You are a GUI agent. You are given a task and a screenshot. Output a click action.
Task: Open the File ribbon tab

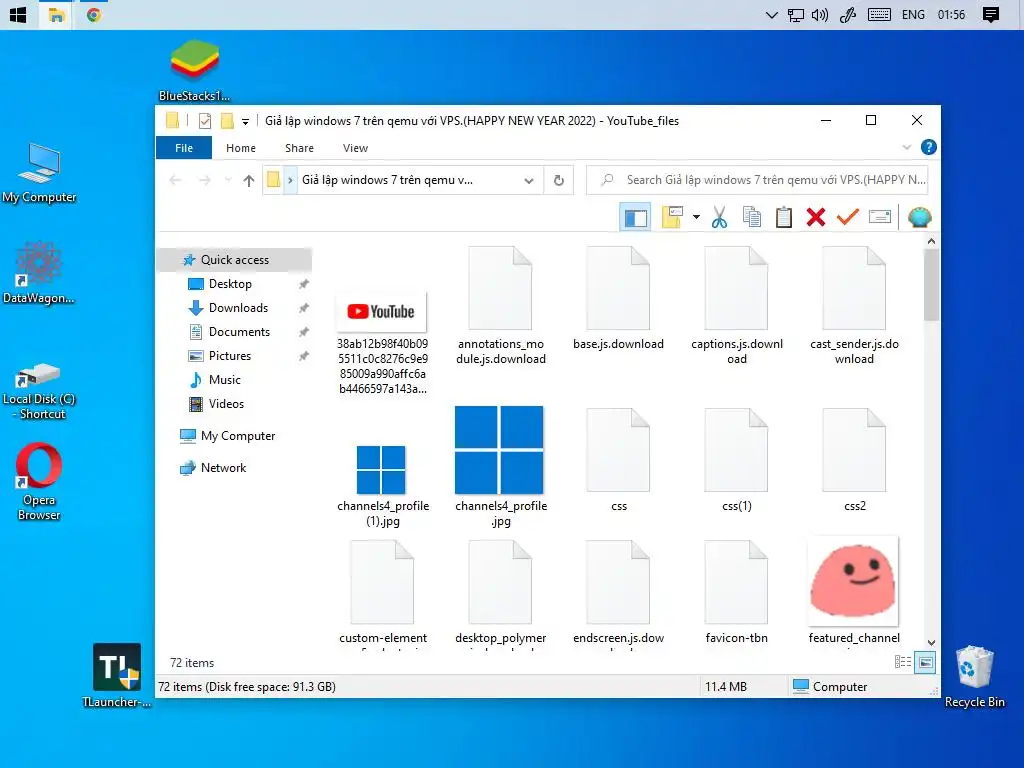(184, 148)
